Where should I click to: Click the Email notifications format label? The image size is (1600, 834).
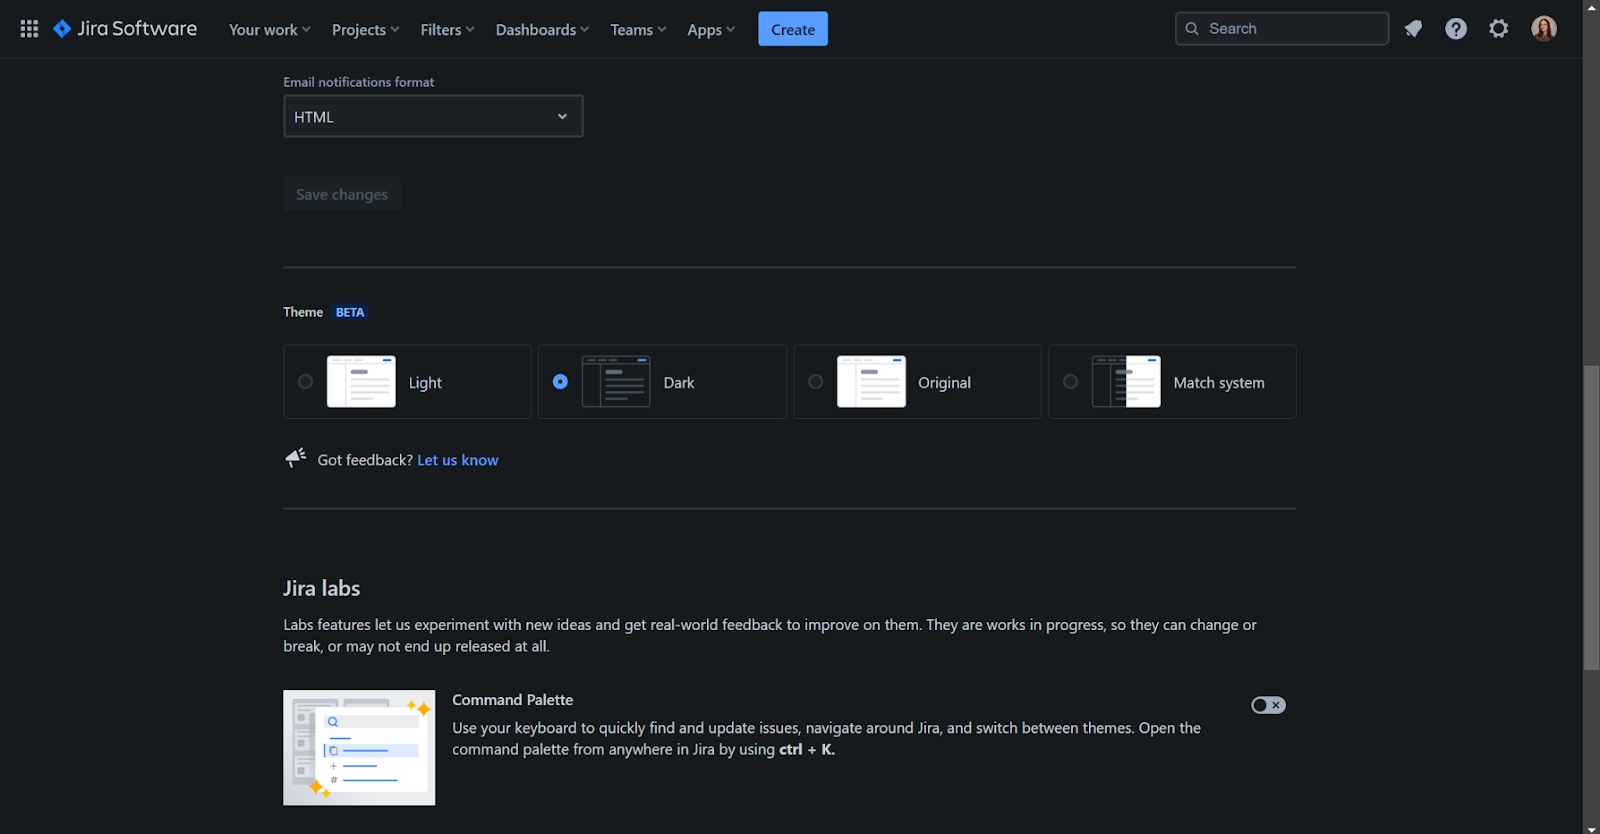(358, 82)
